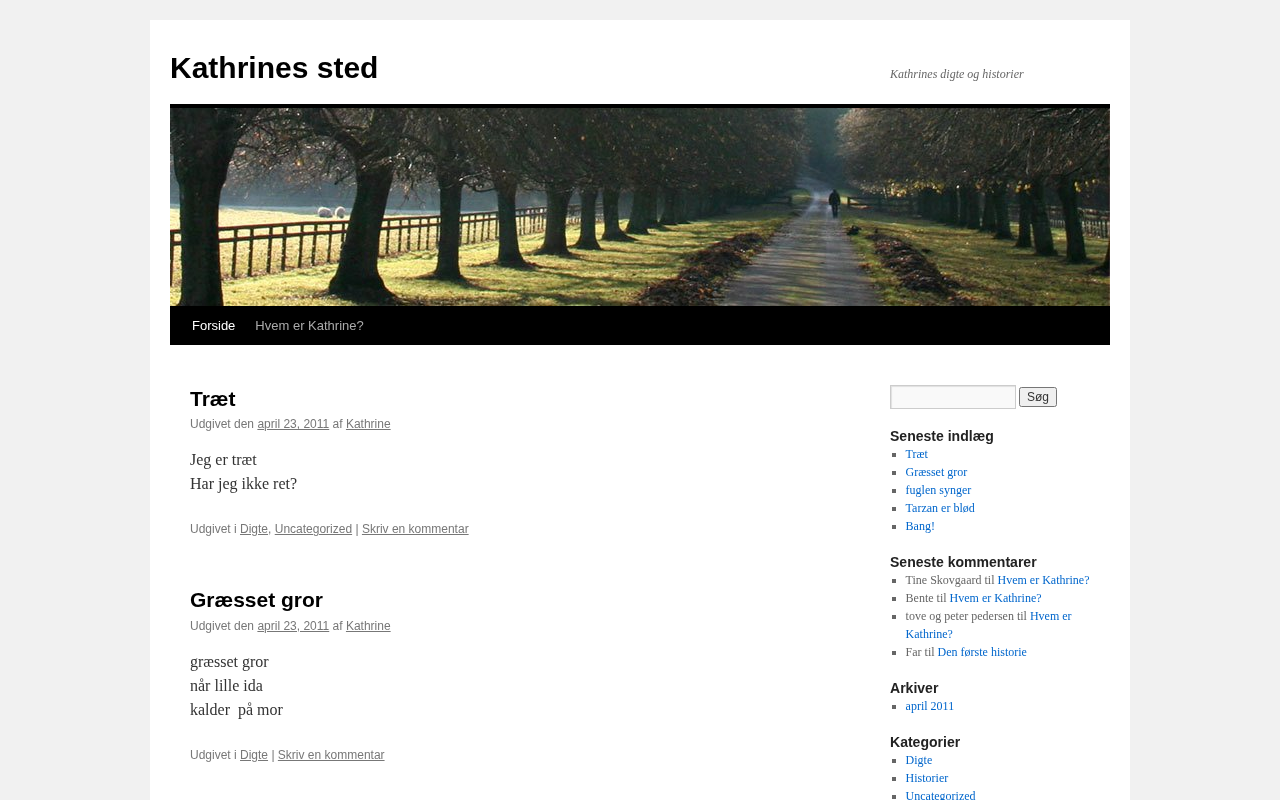The width and height of the screenshot is (1280, 800).
Task: Open Græsset gror in Seneste indlæg list
Action: coord(936,472)
